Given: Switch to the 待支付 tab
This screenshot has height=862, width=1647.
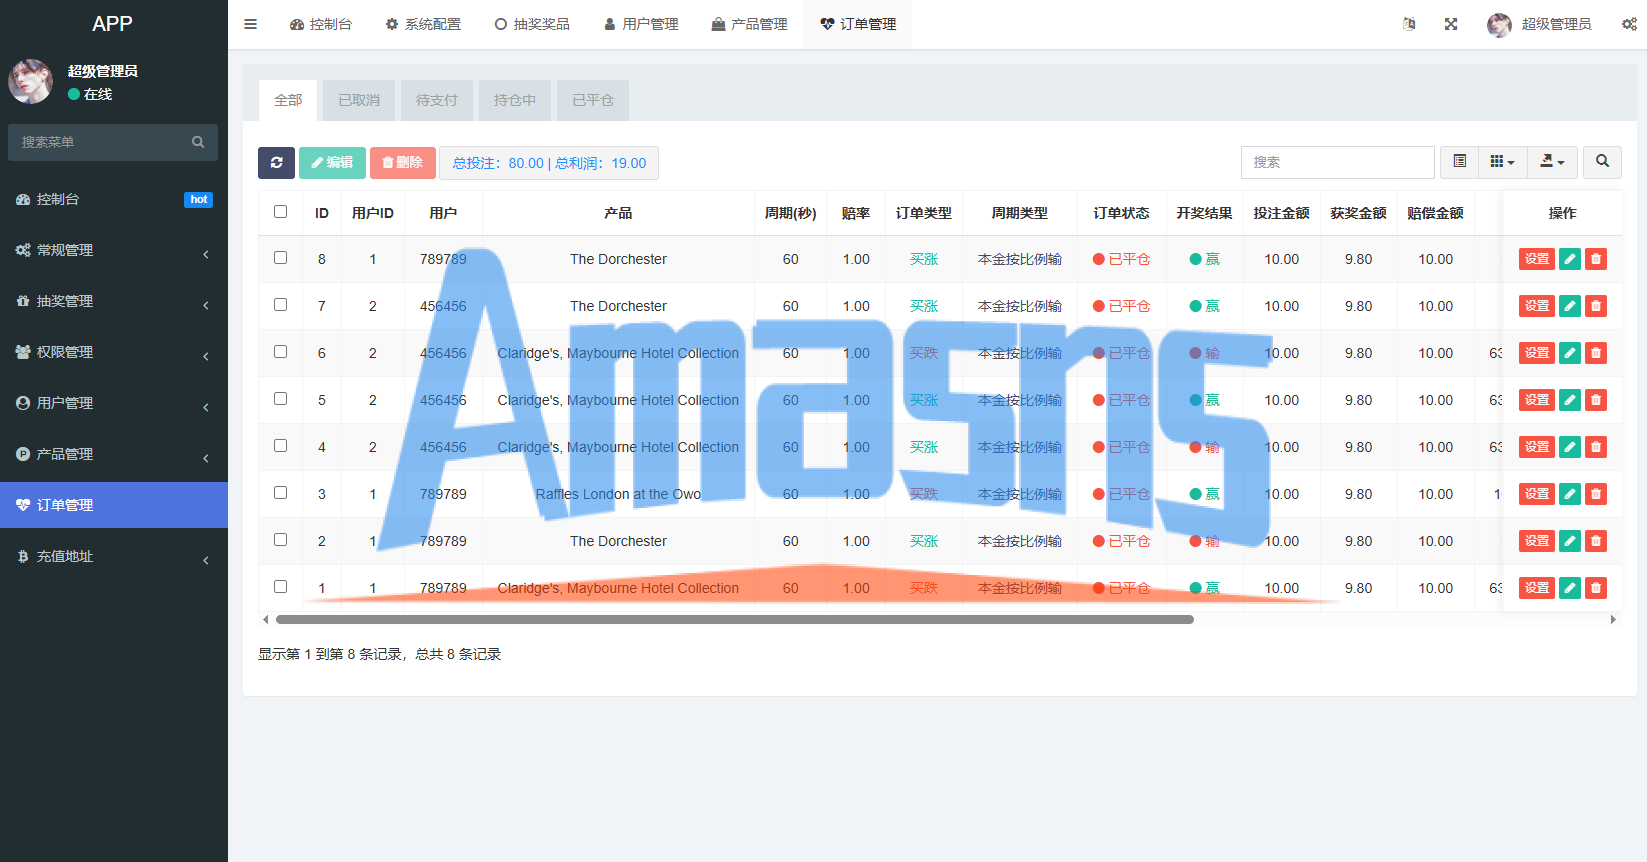Looking at the screenshot, I should (x=437, y=100).
